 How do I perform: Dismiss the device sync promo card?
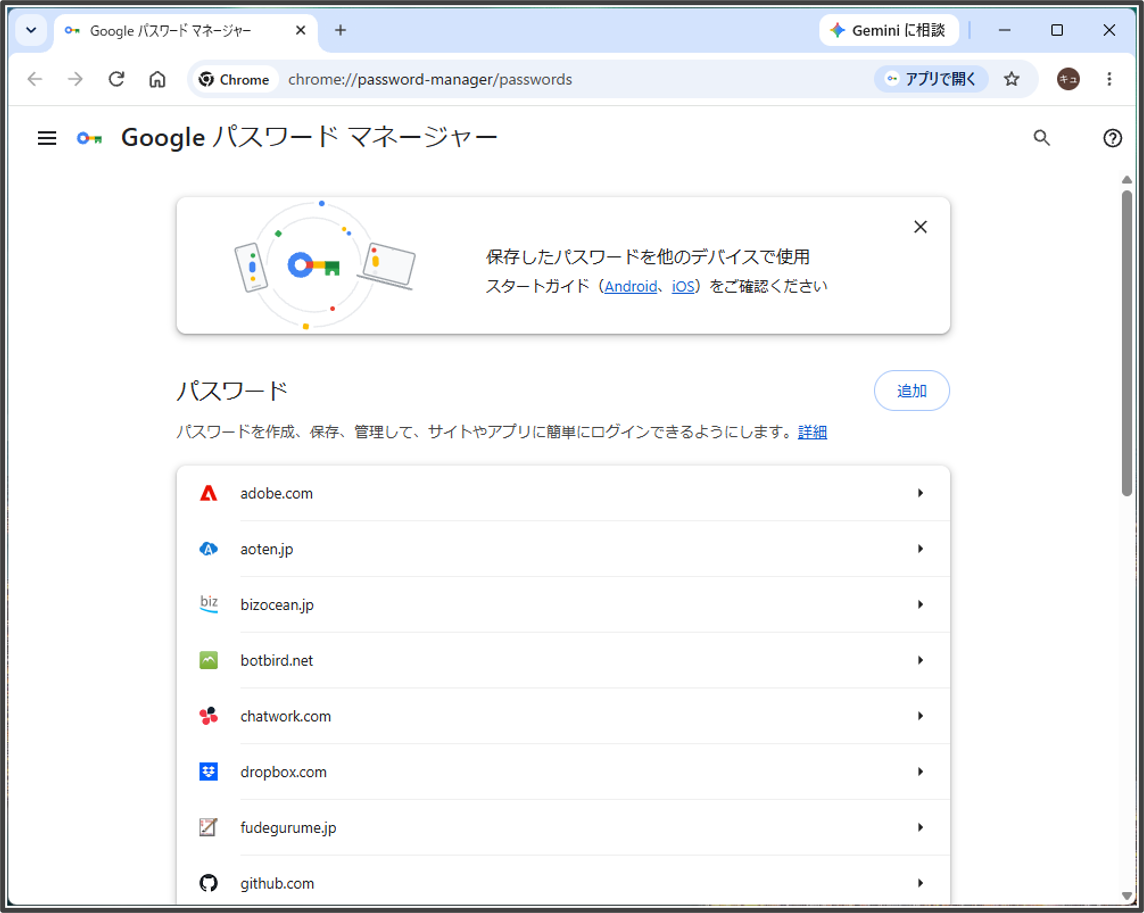pos(920,227)
